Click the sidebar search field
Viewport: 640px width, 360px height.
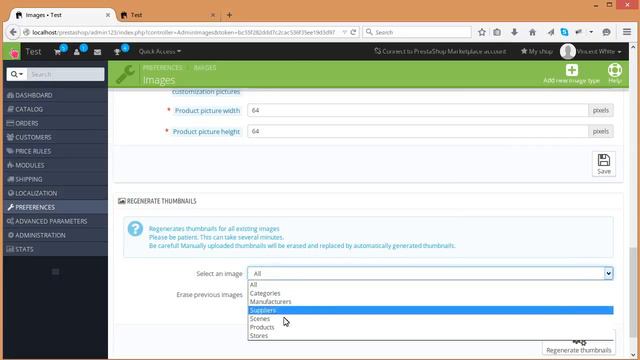pos(65,74)
